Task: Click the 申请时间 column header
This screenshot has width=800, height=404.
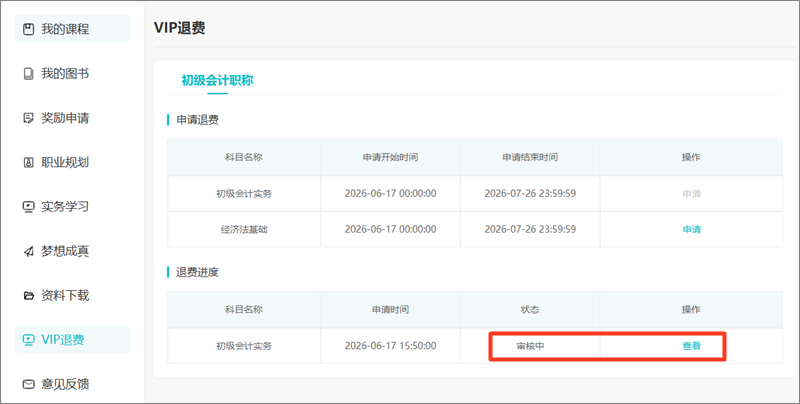Action: click(390, 310)
